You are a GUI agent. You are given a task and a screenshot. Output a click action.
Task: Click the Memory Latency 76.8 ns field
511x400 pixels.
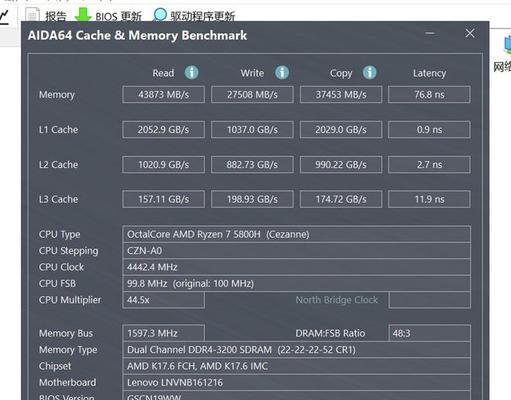[429, 95]
